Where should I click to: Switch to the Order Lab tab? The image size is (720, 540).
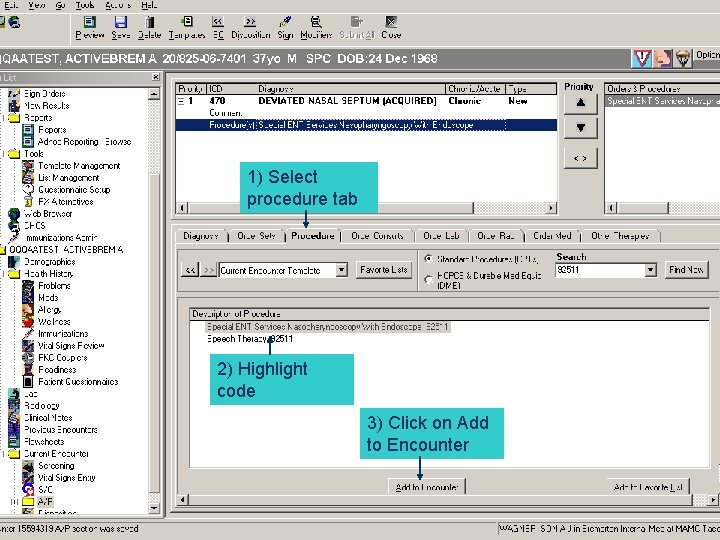coord(441,236)
